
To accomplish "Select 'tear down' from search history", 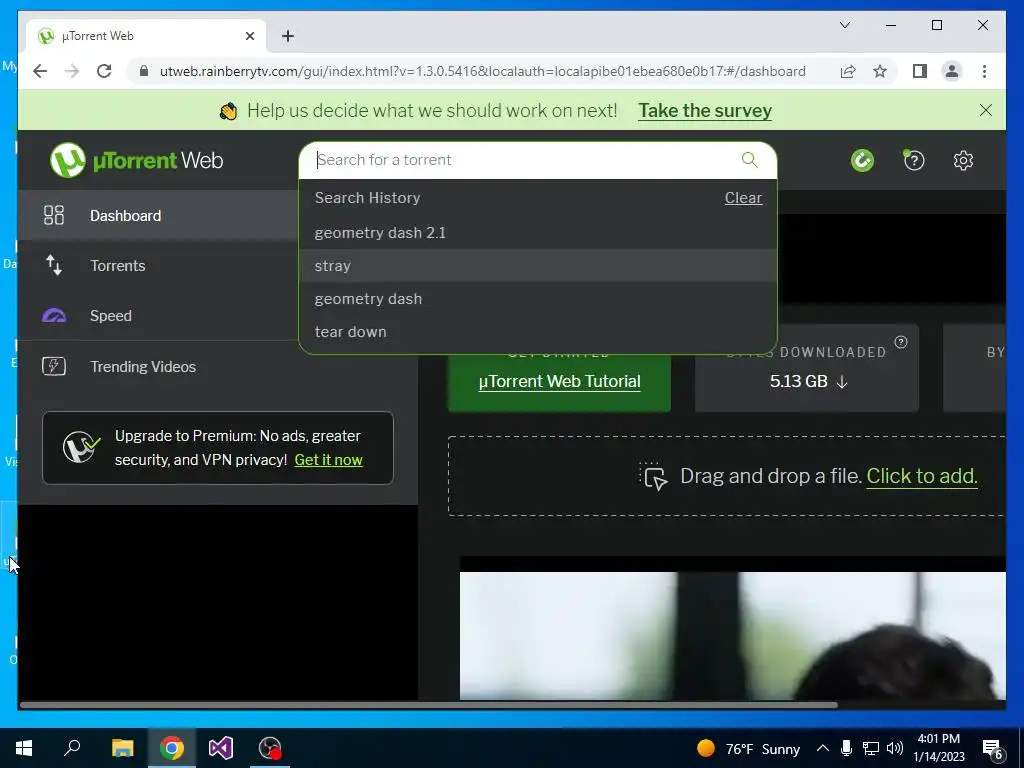I will 537,332.
